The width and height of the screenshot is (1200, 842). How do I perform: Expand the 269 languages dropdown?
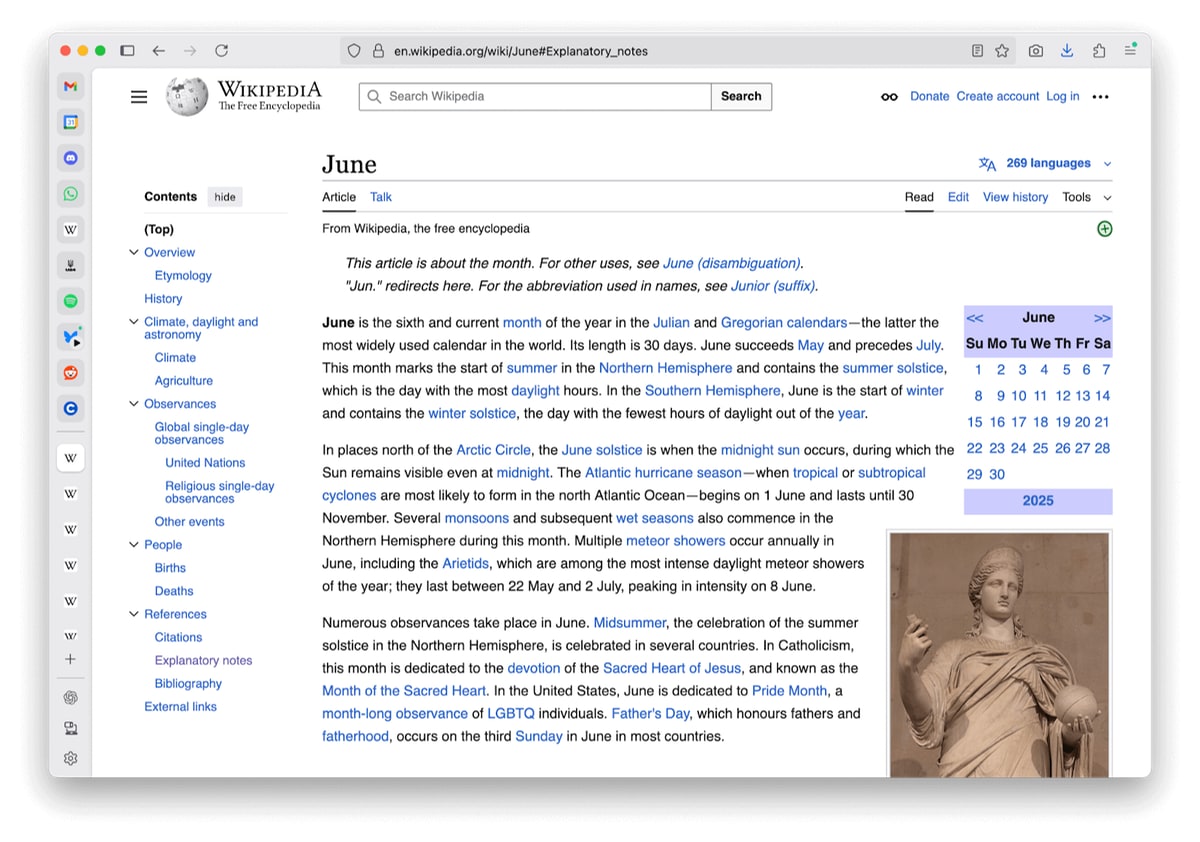click(1045, 164)
